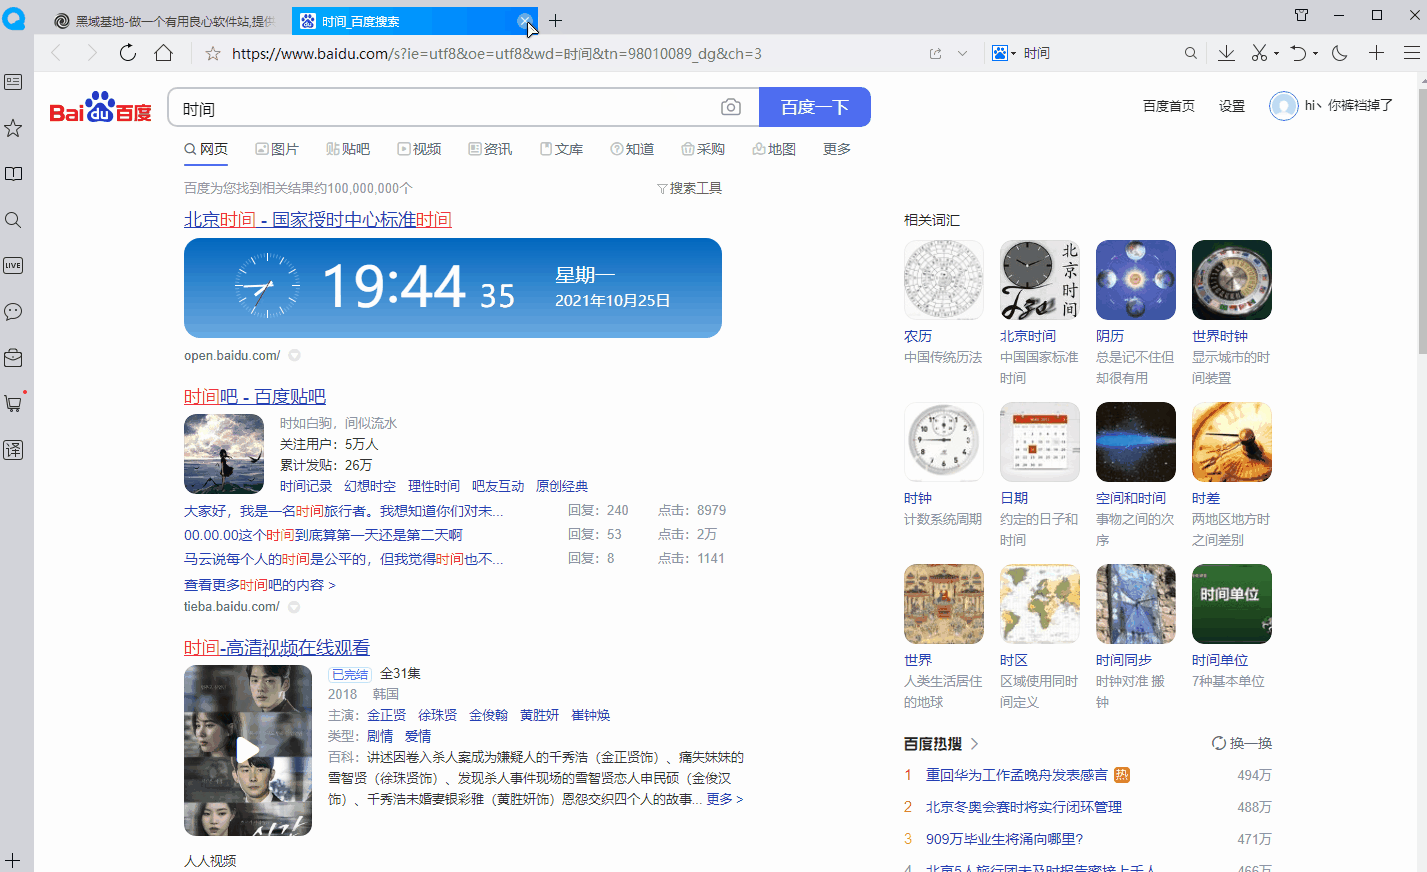Click the undo closed tab icon
The height and width of the screenshot is (872, 1427).
coord(1298,53)
